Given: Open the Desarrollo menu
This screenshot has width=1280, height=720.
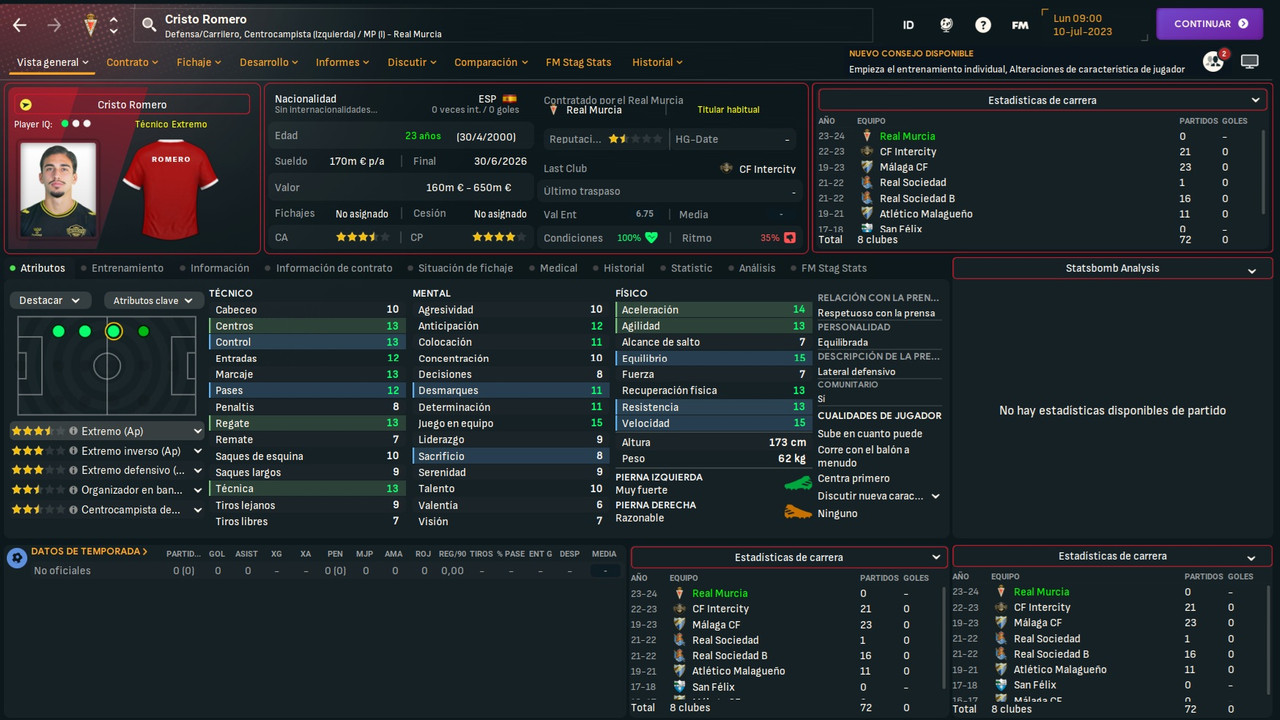Looking at the screenshot, I should (x=270, y=62).
